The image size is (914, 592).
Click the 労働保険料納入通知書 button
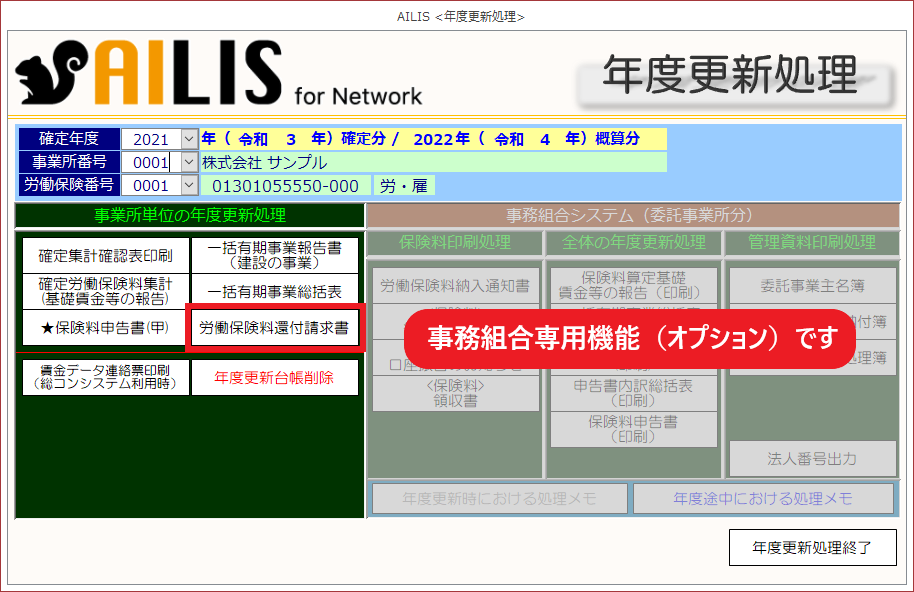coord(456,286)
